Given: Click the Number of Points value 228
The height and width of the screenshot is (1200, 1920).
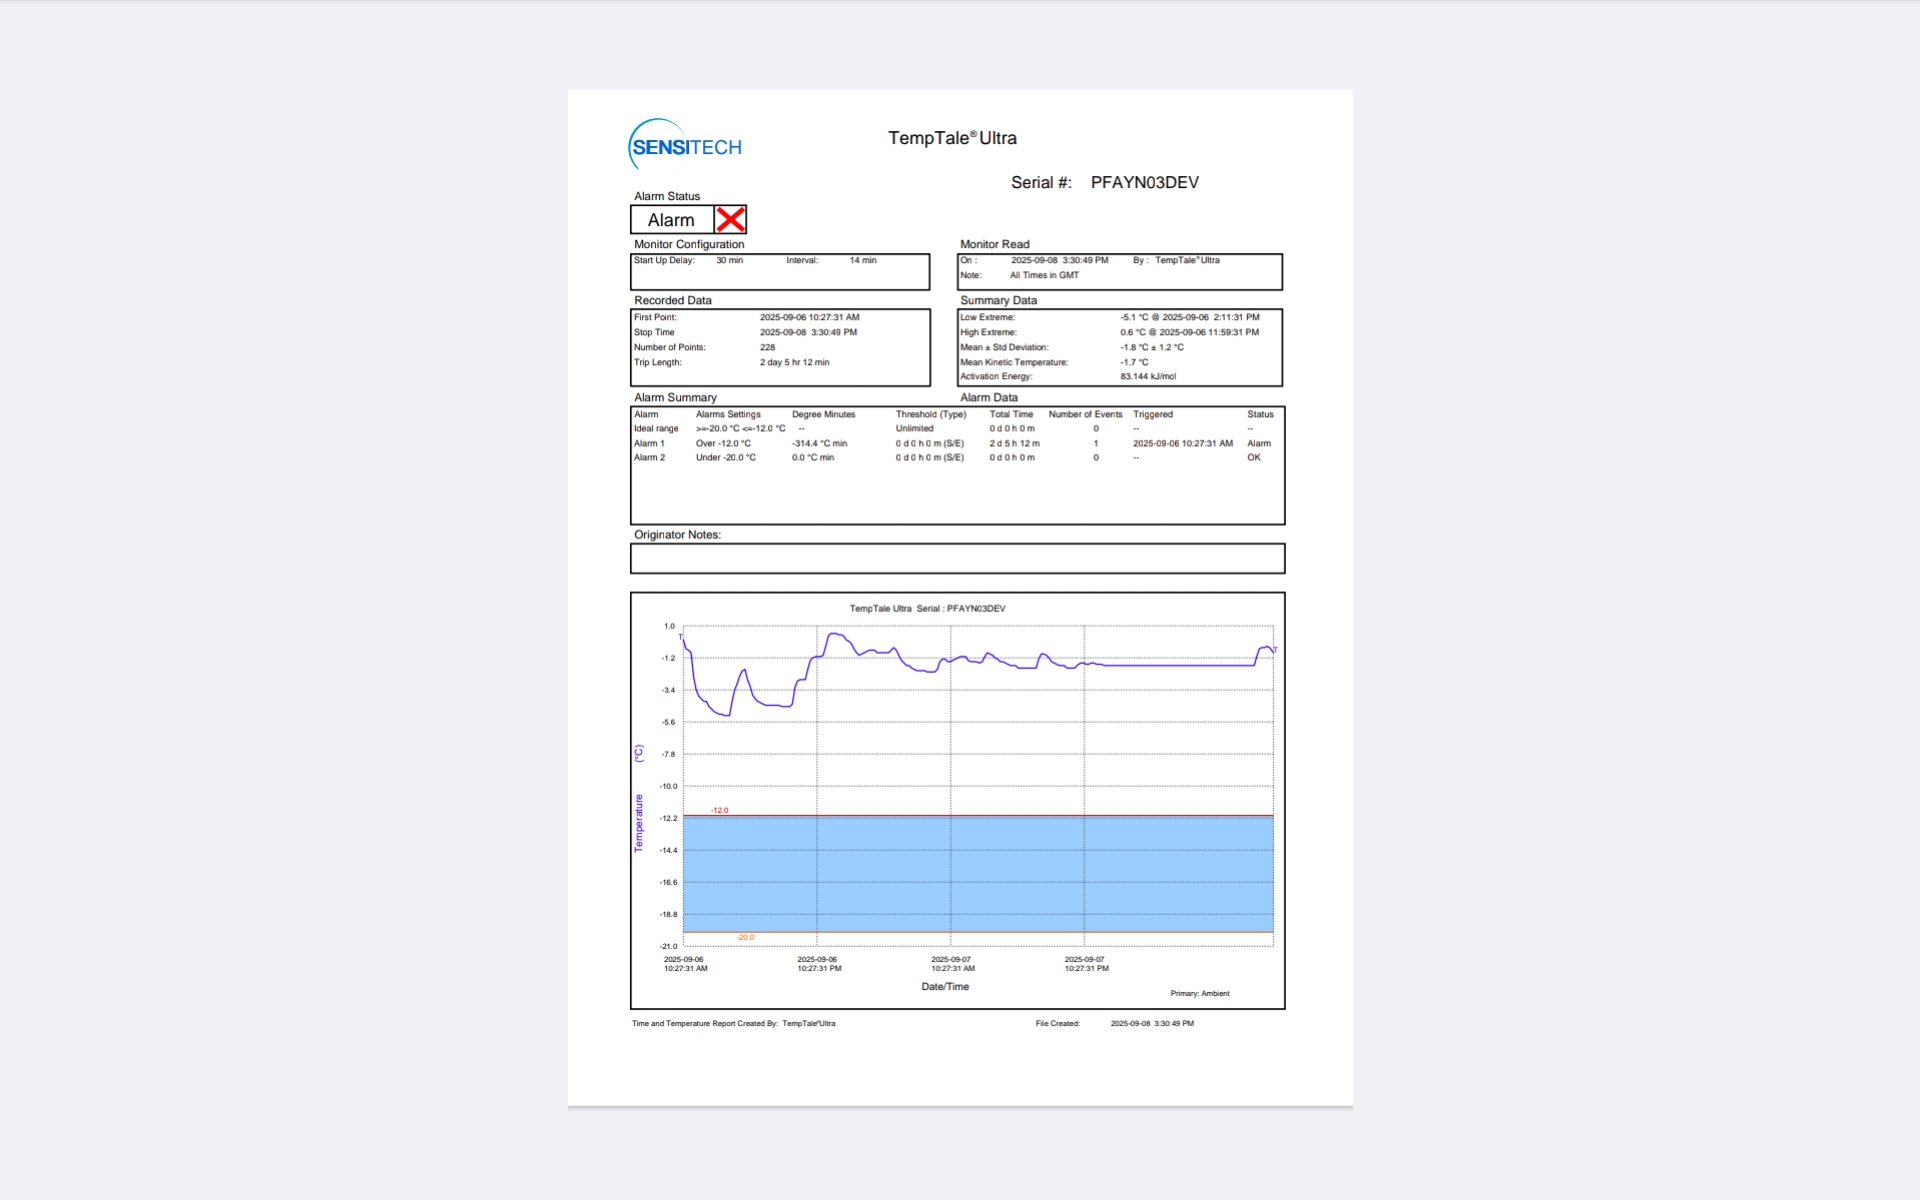Looking at the screenshot, I should point(767,347).
